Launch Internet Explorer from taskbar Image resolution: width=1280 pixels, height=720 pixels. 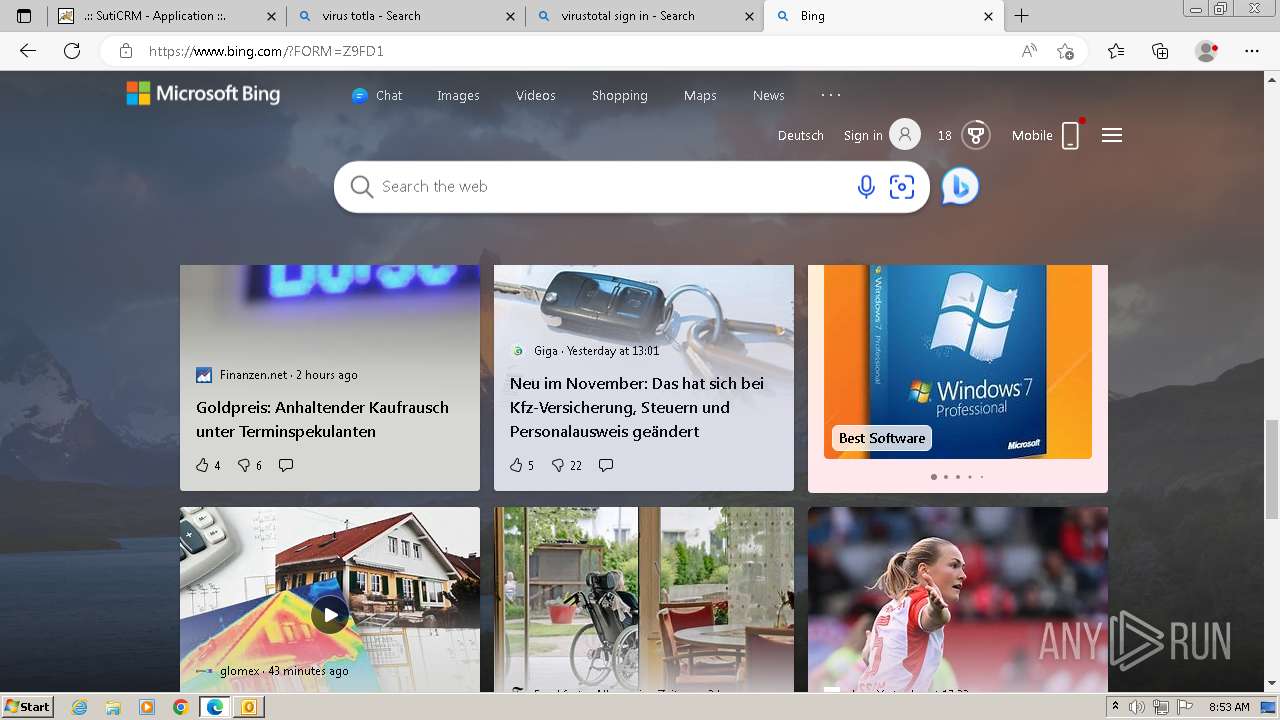(x=80, y=707)
